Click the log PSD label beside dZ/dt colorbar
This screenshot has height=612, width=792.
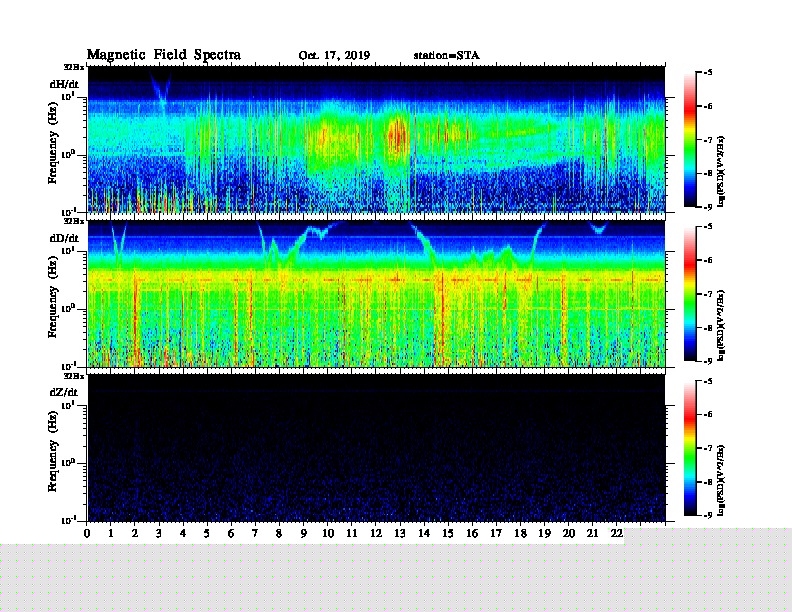coord(721,480)
